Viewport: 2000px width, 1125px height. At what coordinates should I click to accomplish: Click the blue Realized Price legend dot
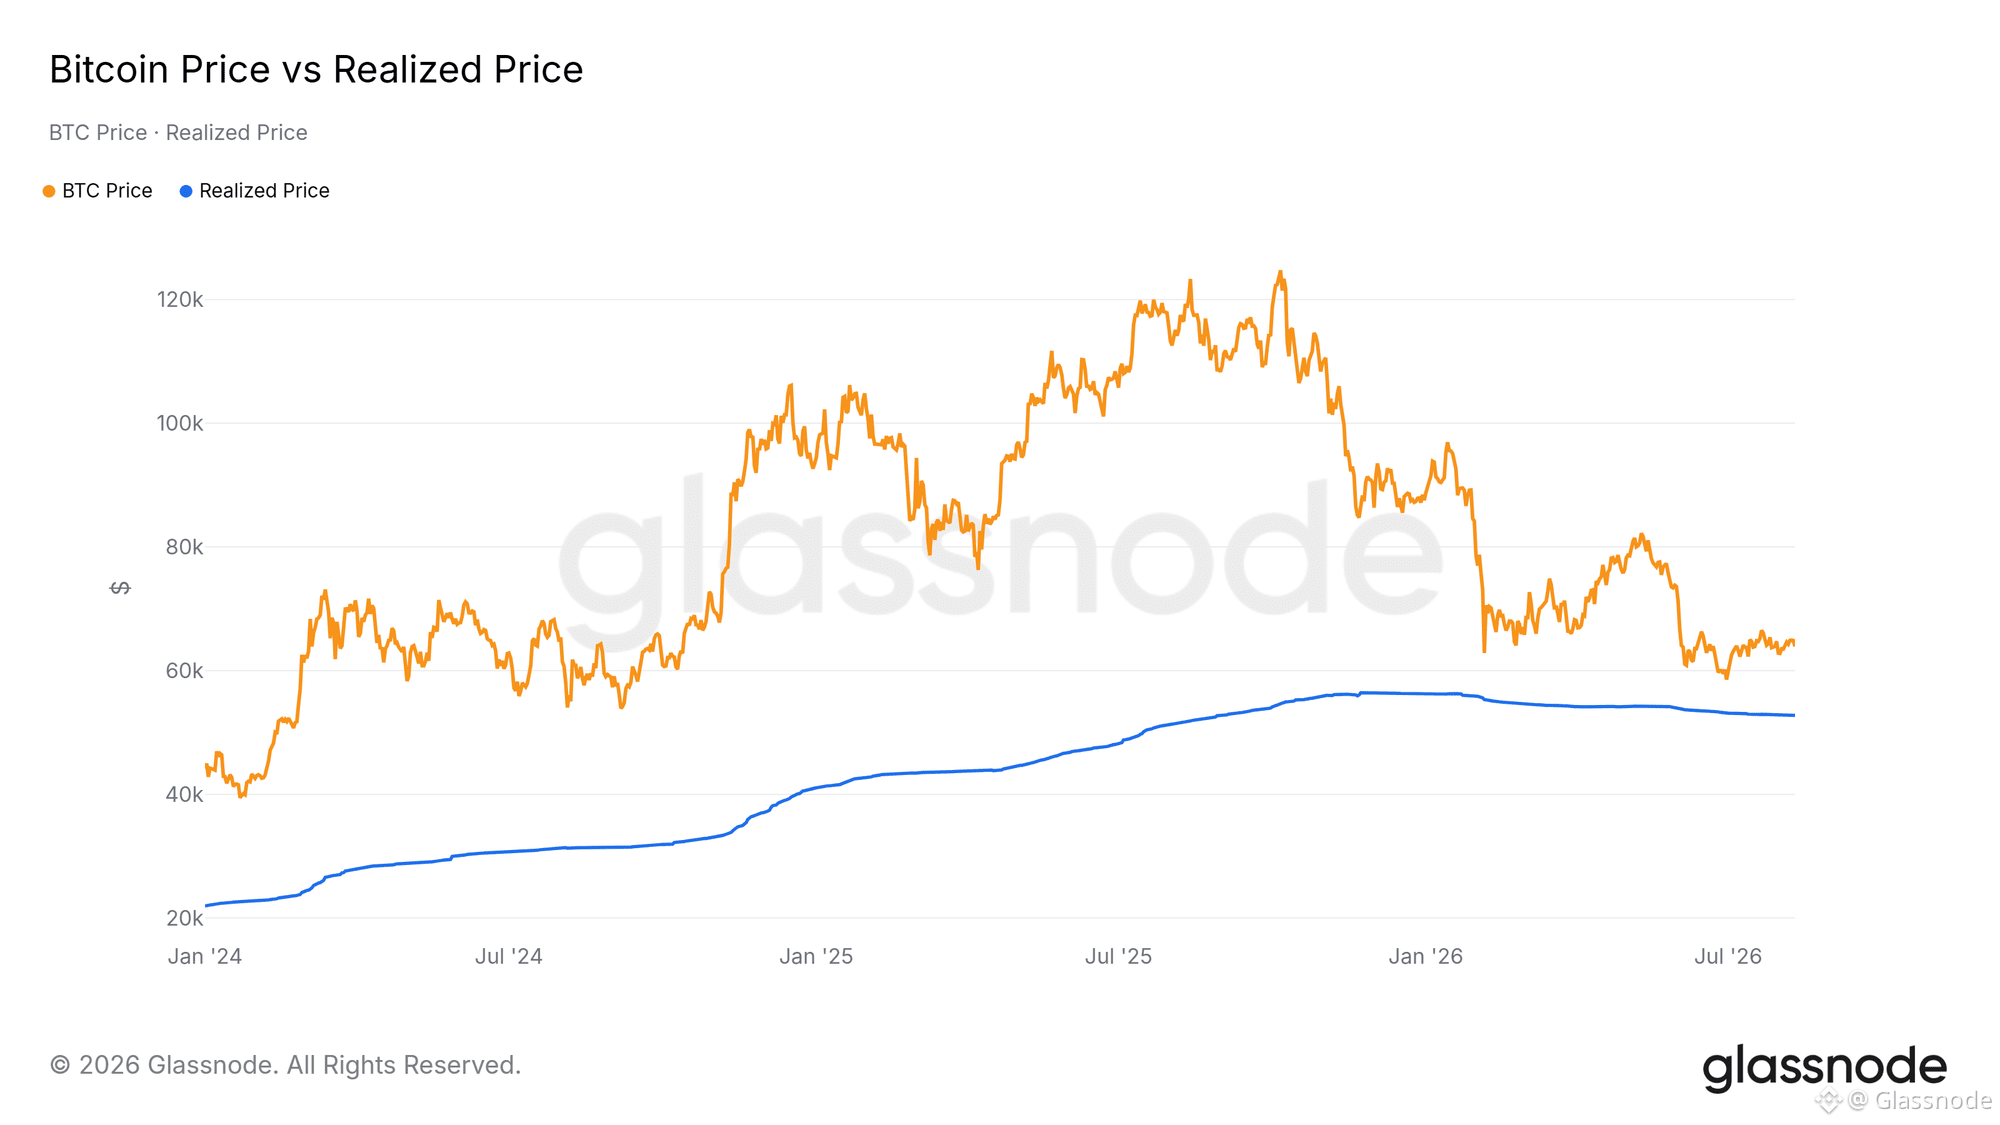pyautogui.click(x=186, y=191)
